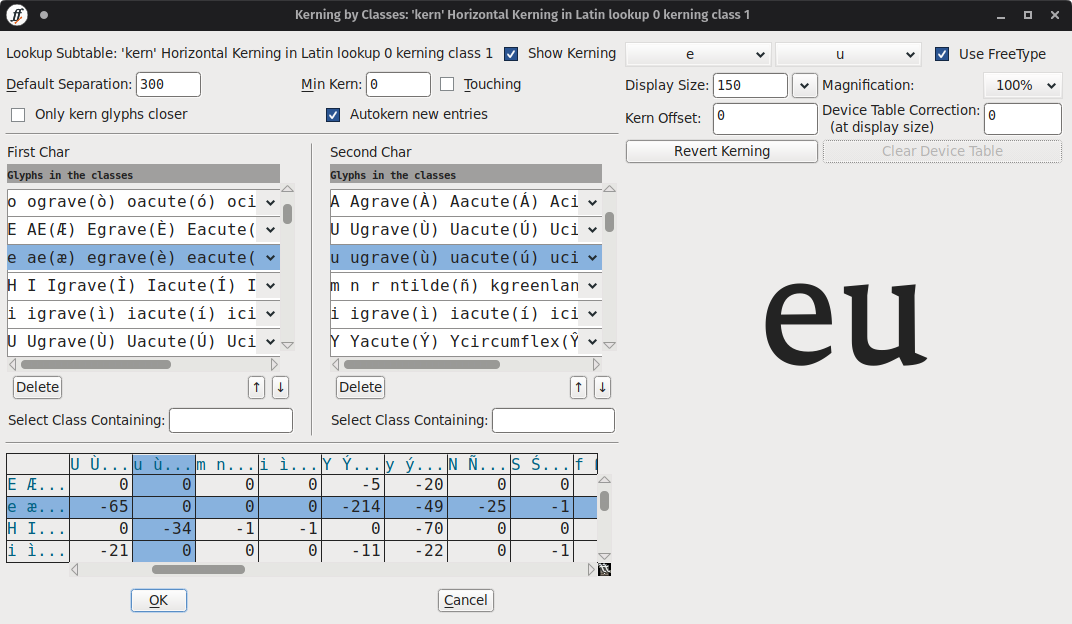1072x624 pixels.
Task: Click Delete under Second Char list
Action: click(360, 388)
